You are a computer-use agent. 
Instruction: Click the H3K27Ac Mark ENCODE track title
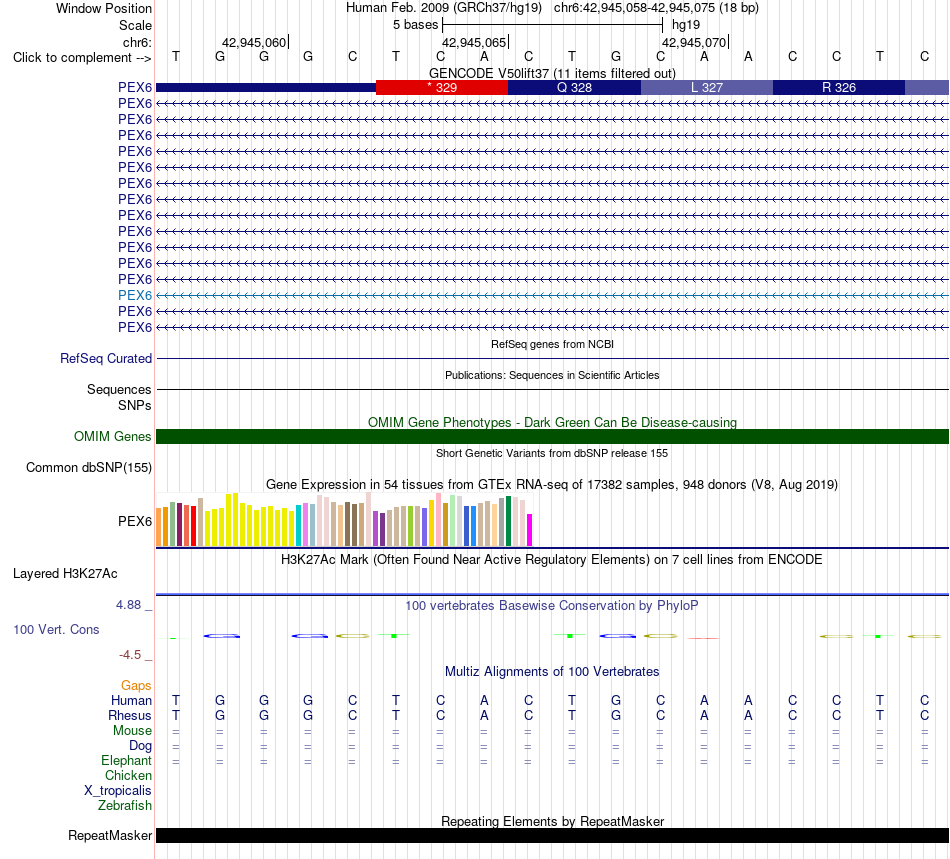552,559
